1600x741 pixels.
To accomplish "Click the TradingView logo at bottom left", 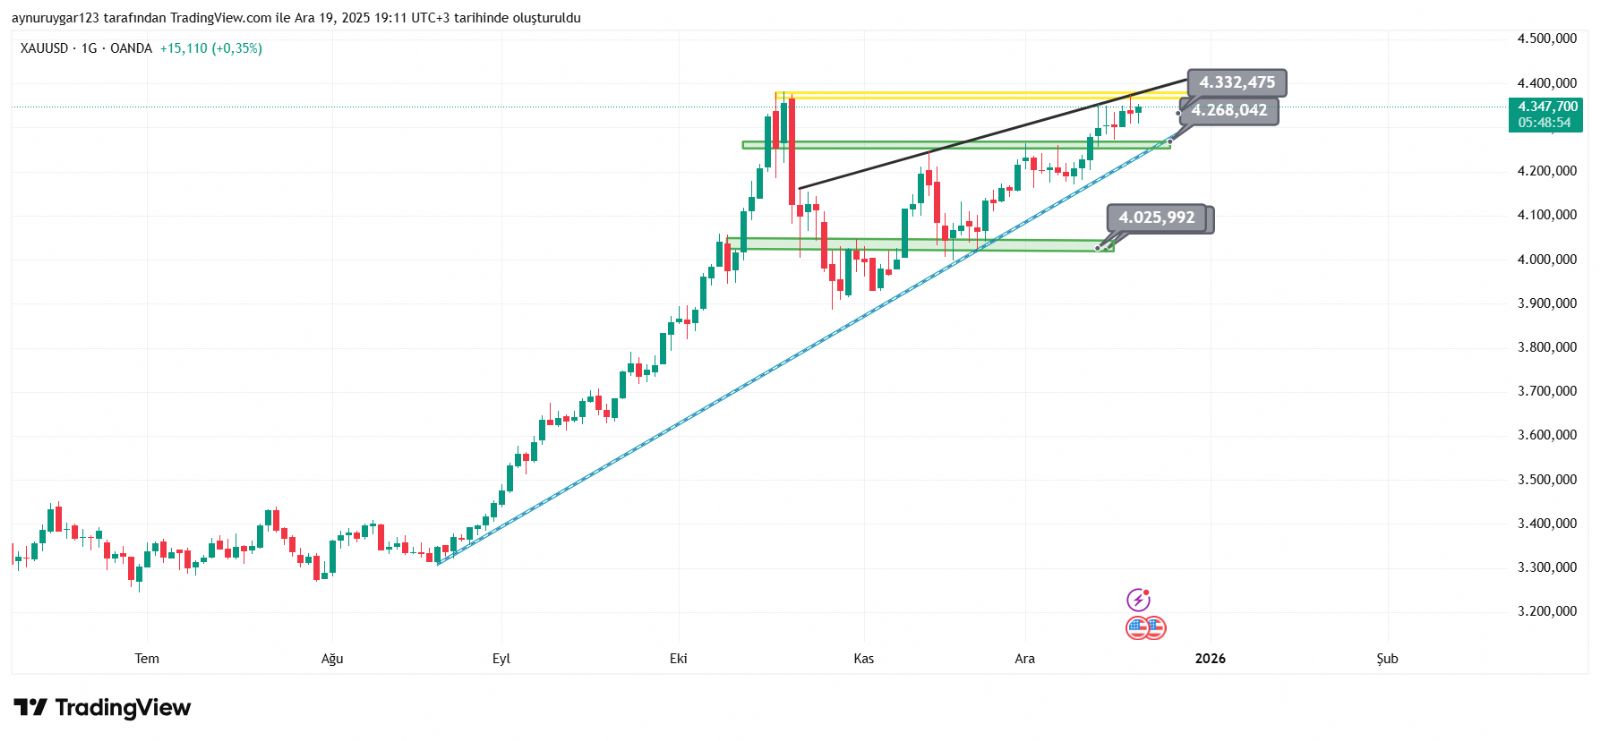I will tap(102, 708).
